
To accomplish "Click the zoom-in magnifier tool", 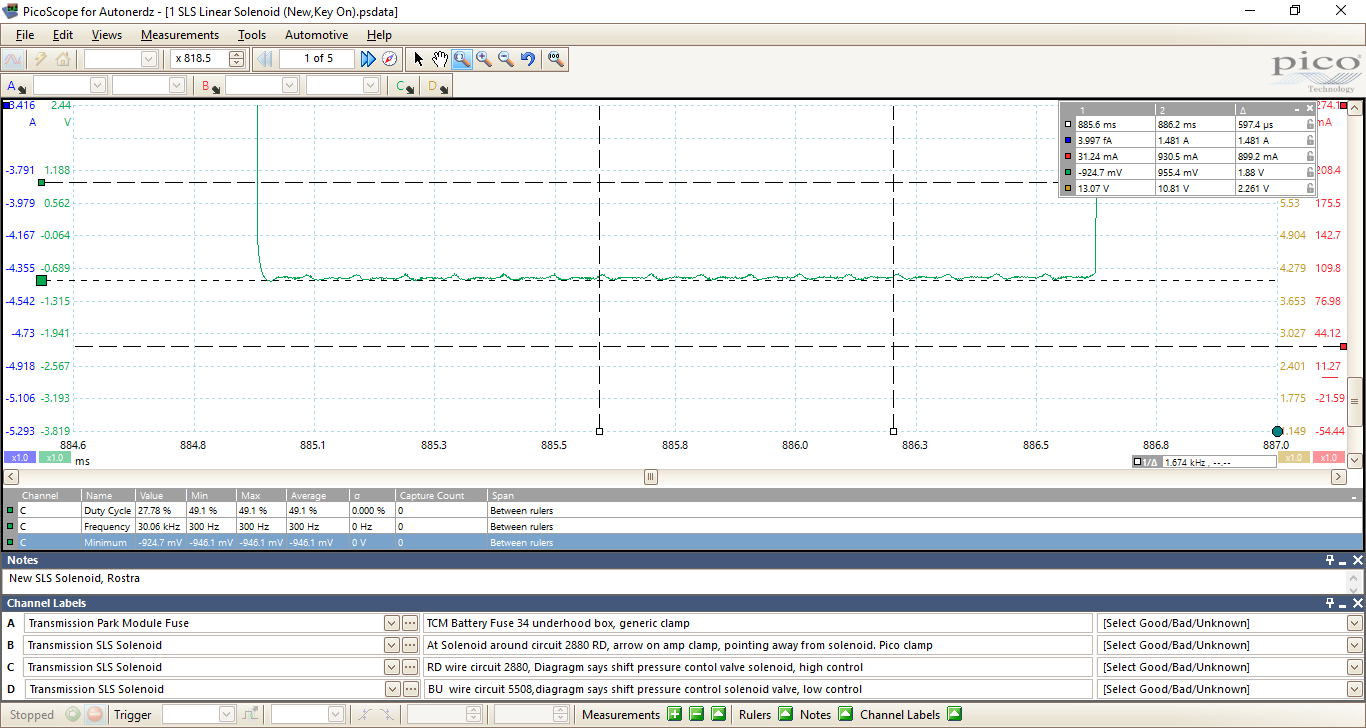I will point(484,59).
